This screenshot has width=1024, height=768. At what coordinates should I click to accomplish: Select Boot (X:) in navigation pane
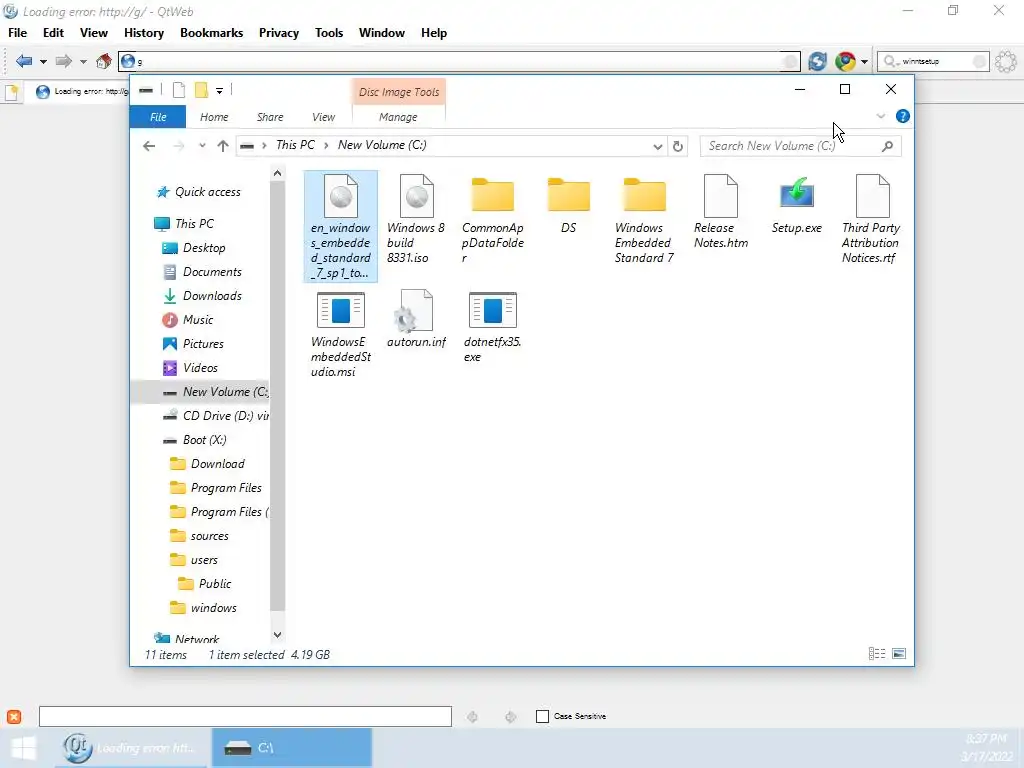click(195, 440)
